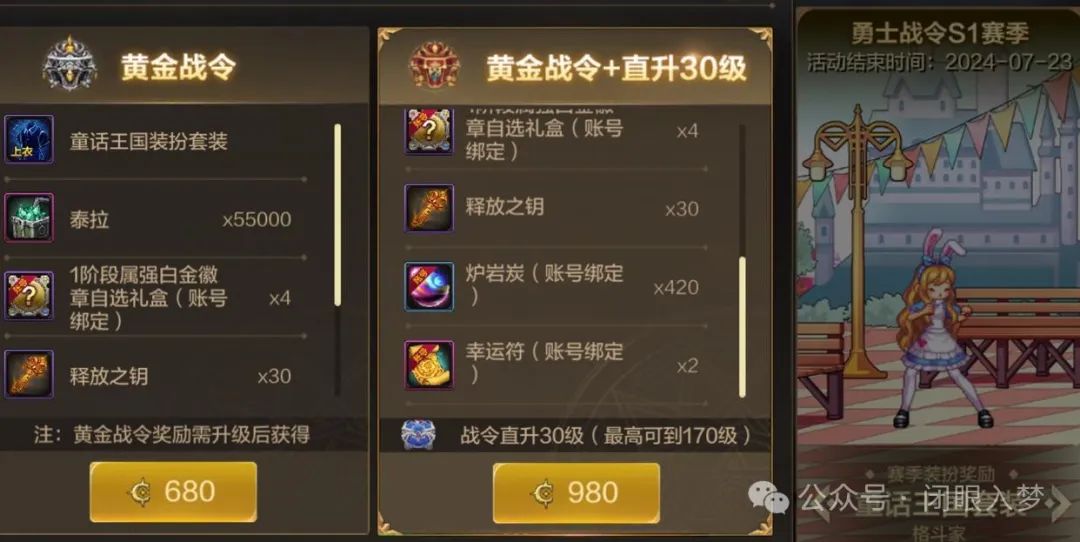Click the scrollbar in the +直升30级 reward list

tap(742, 327)
